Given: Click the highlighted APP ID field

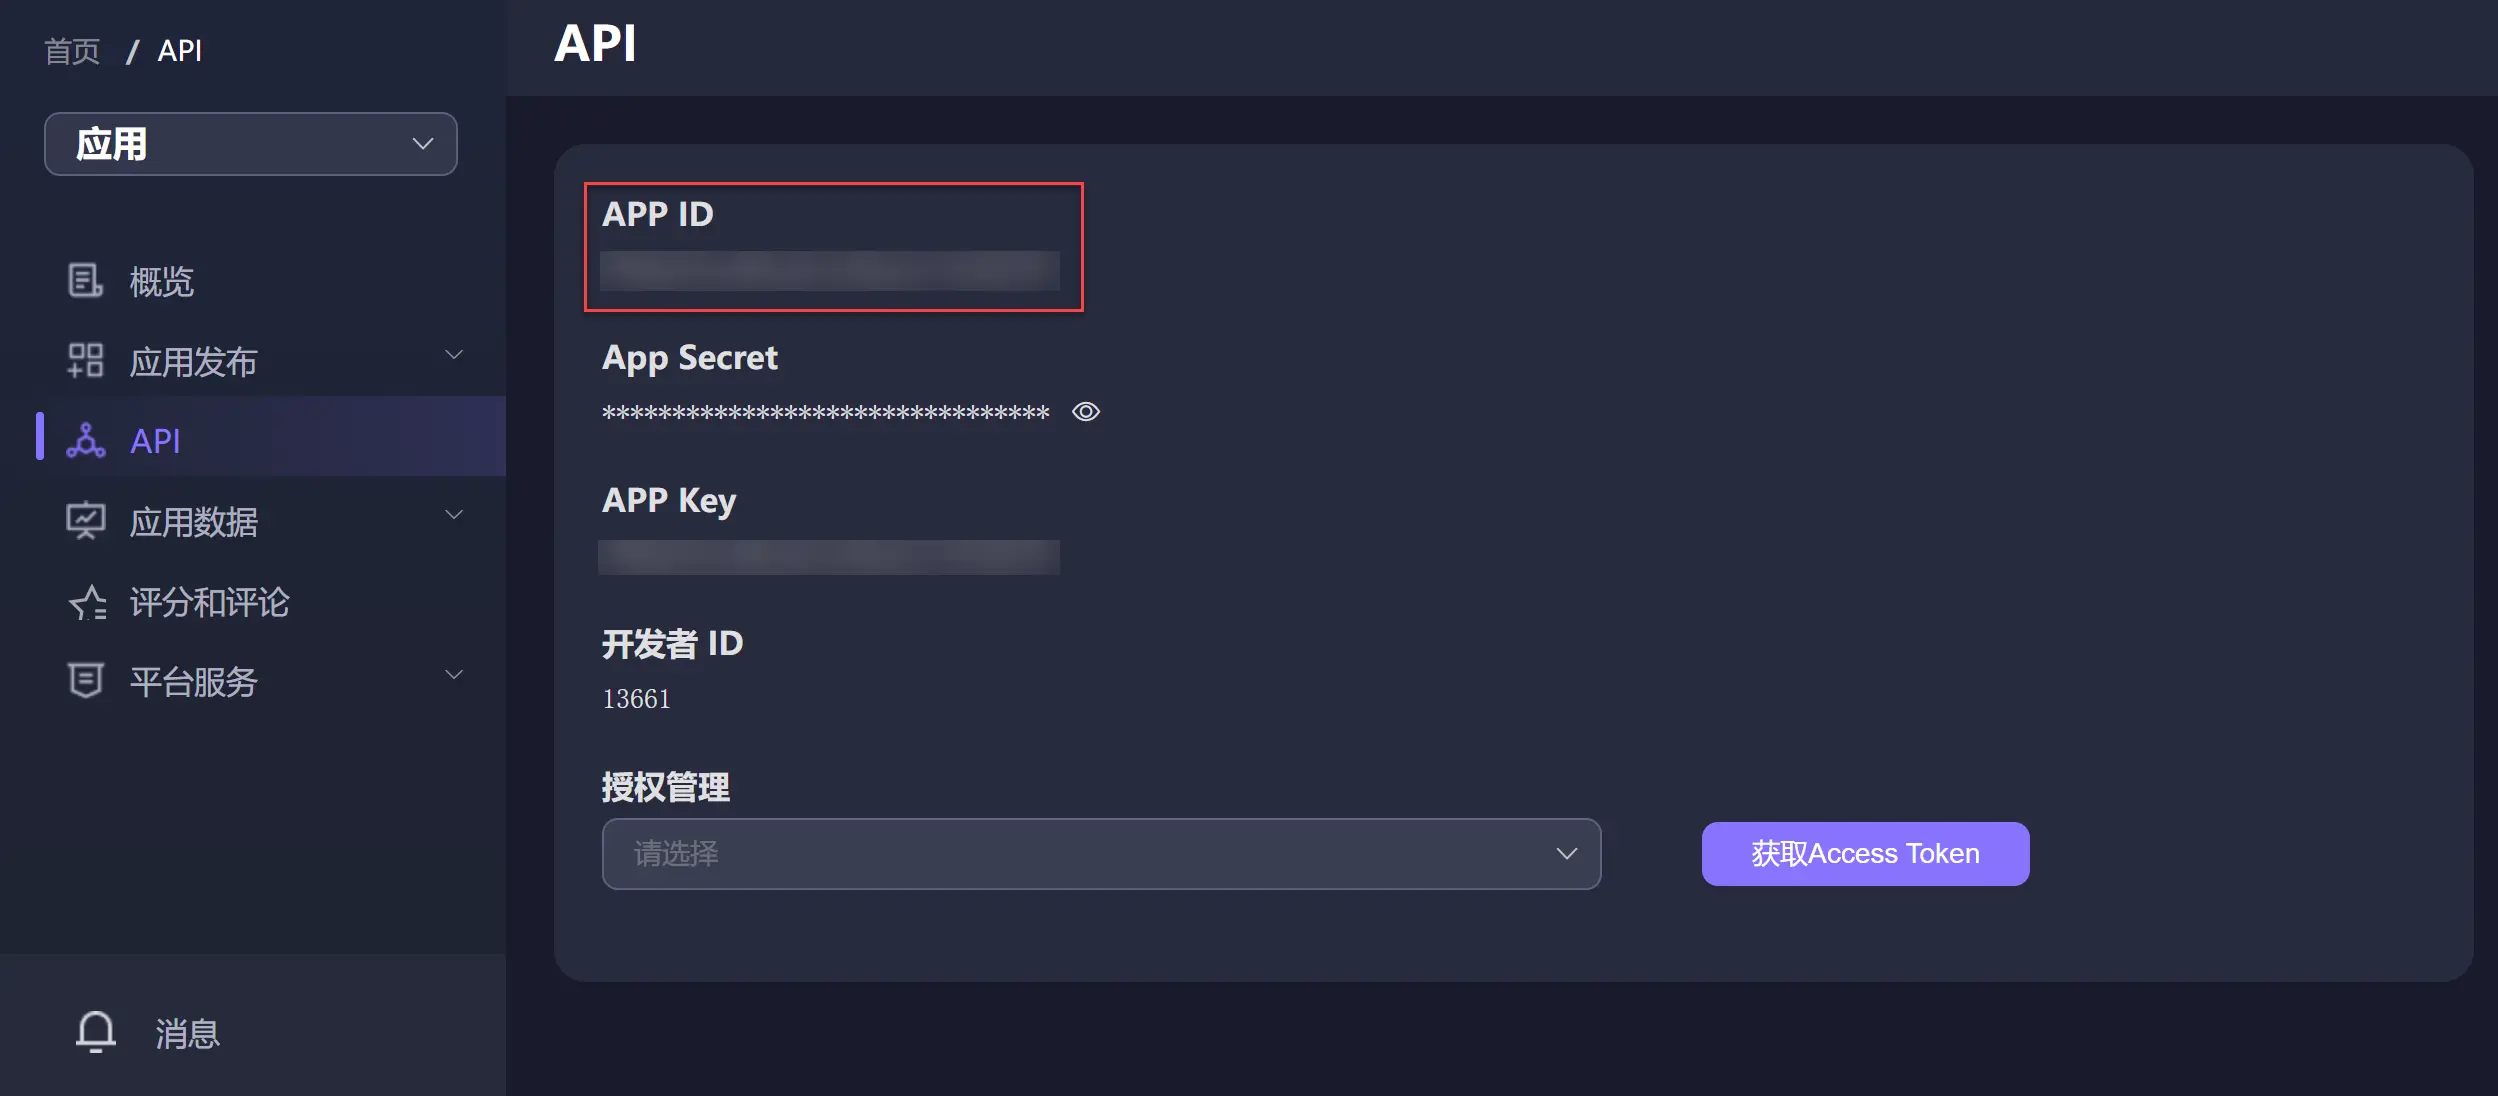Looking at the screenshot, I should tap(833, 270).
